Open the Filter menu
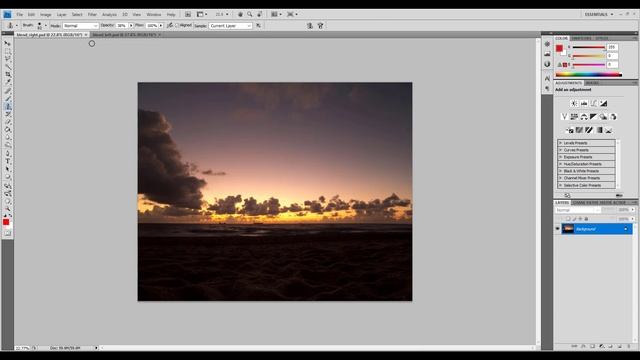 point(92,14)
